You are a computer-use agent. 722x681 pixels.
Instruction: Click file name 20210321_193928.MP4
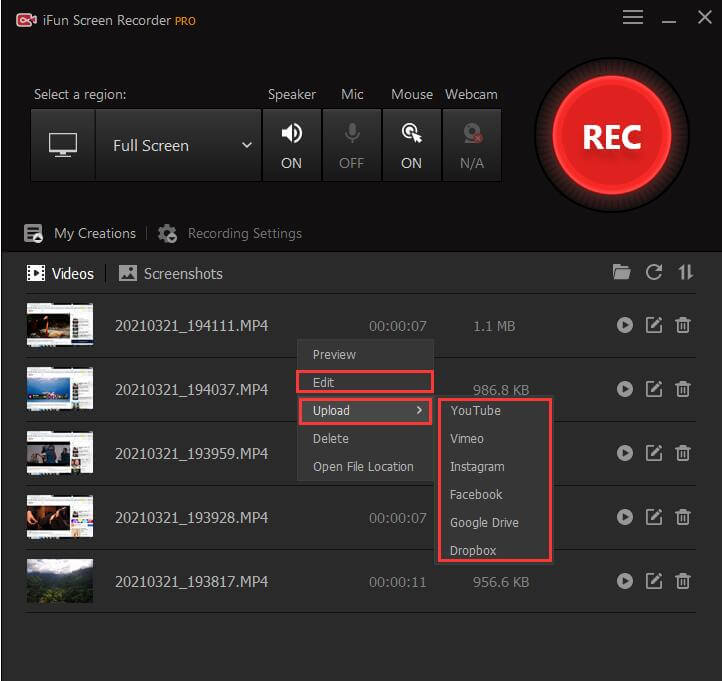(192, 518)
